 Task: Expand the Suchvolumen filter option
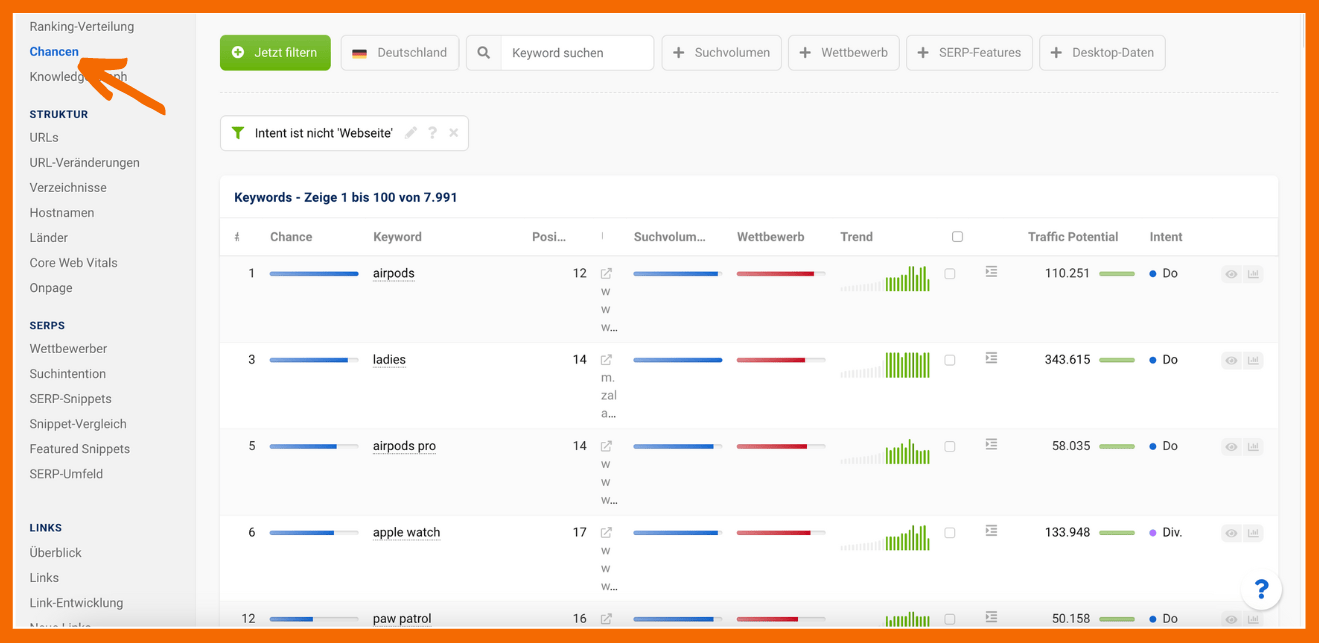(x=721, y=53)
